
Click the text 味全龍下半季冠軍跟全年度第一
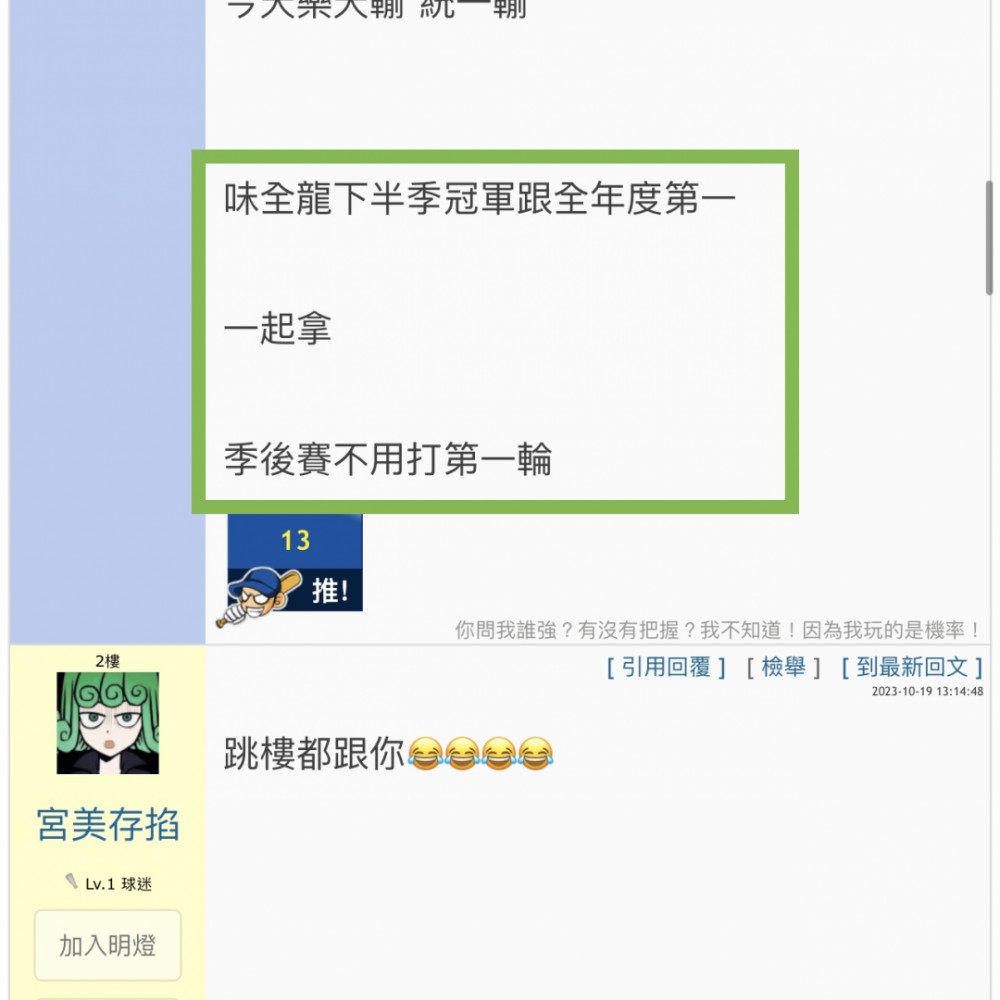[x=480, y=198]
